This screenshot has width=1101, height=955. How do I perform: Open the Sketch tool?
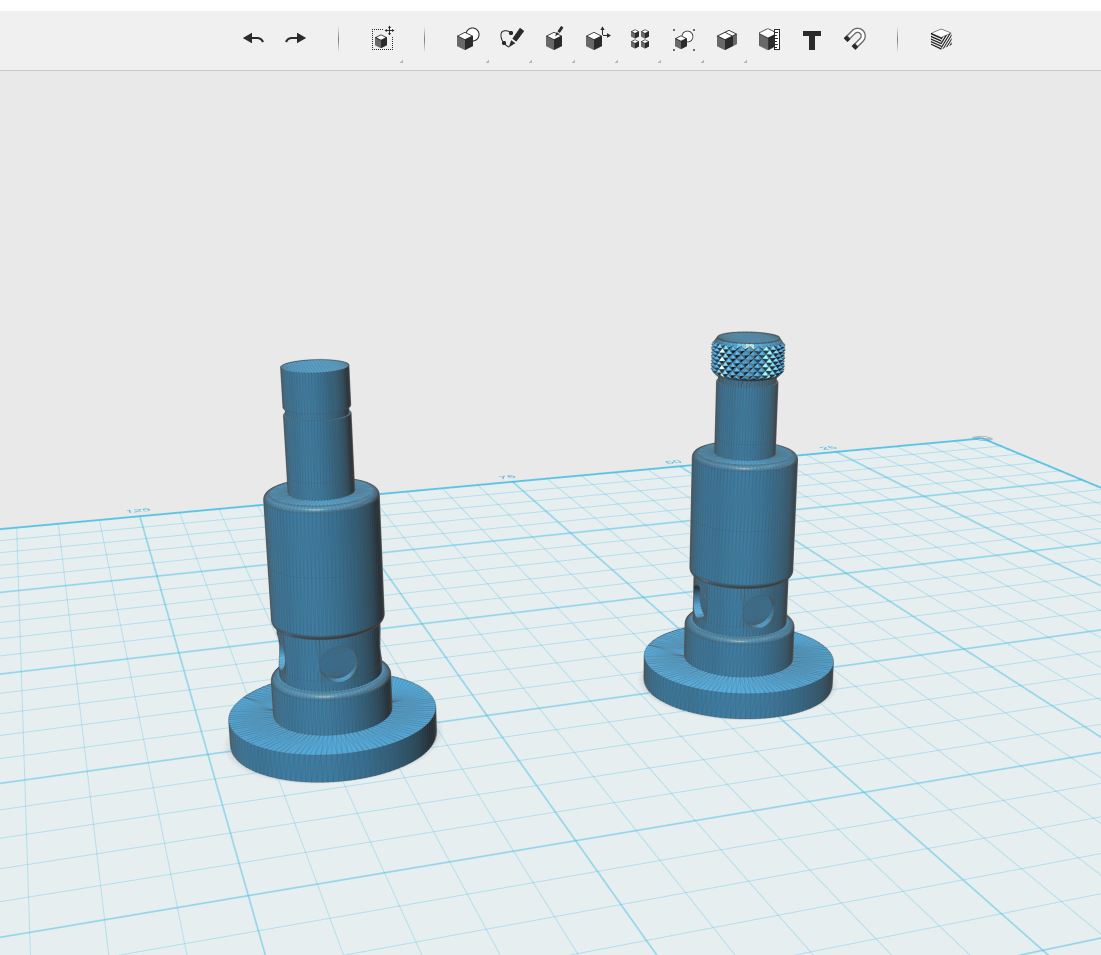511,39
